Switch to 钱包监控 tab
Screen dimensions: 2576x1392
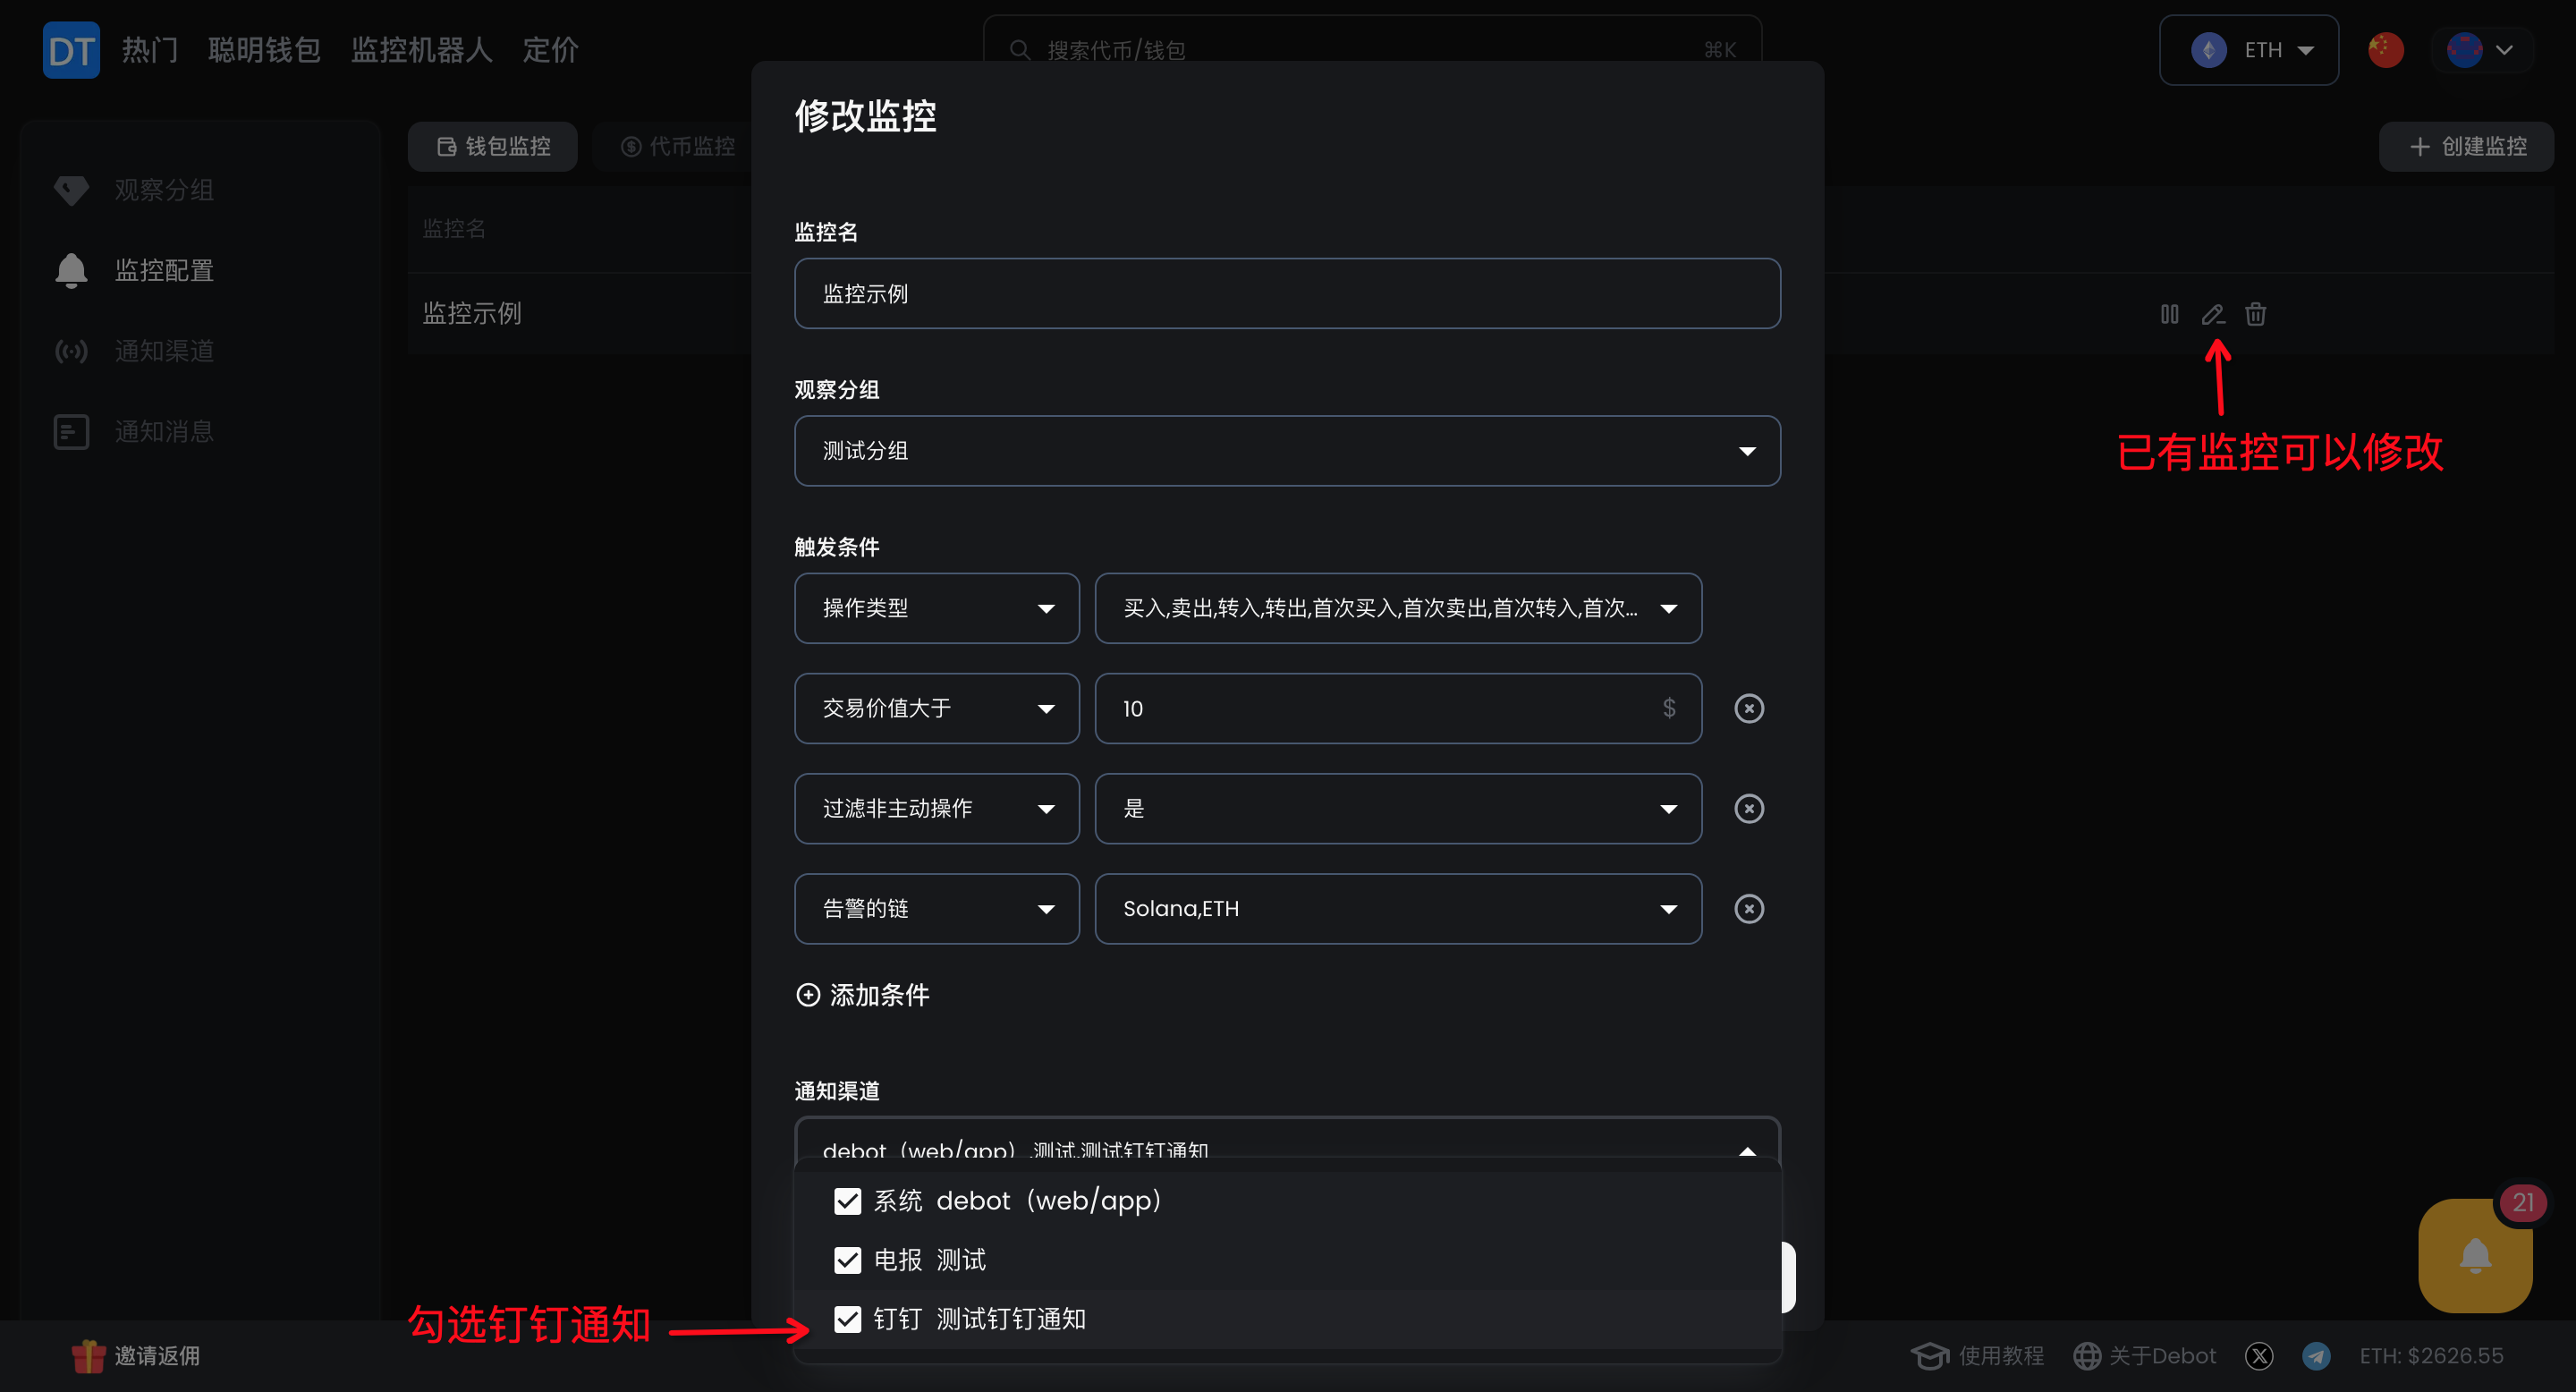tap(493, 146)
